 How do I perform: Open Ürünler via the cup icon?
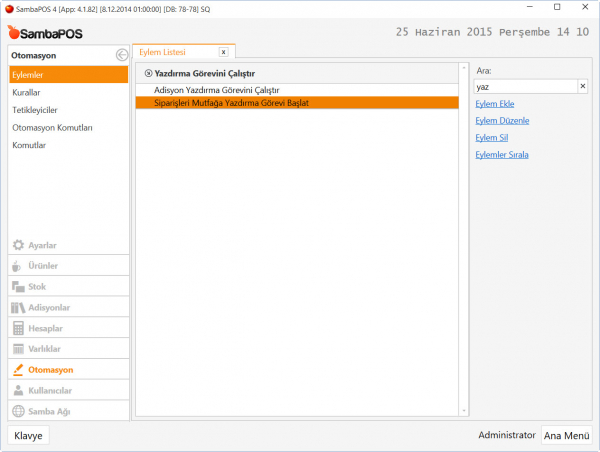(x=18, y=266)
